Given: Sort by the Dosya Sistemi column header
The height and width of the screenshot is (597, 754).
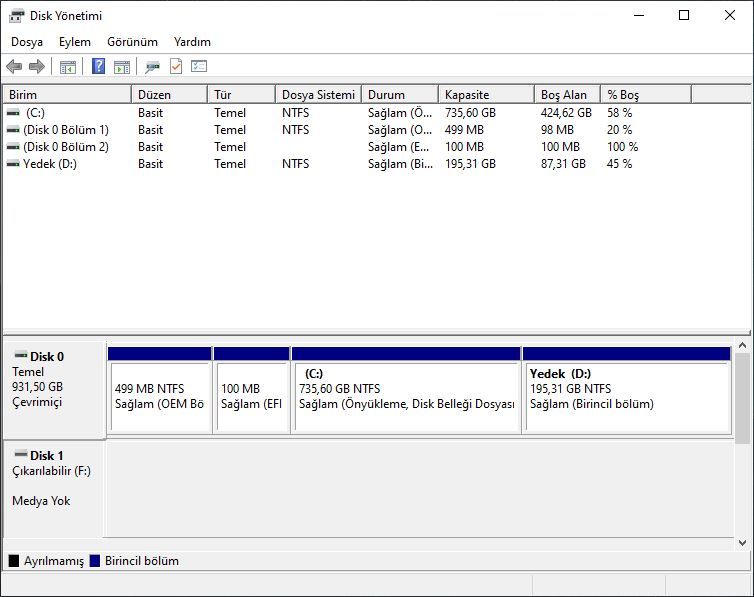Looking at the screenshot, I should tap(318, 95).
